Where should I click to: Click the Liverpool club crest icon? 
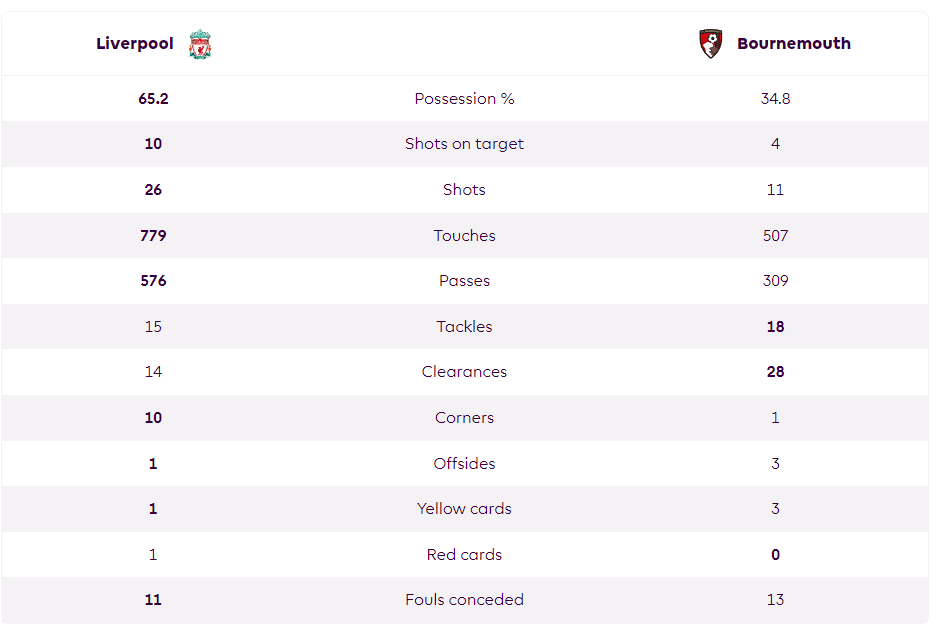point(200,44)
